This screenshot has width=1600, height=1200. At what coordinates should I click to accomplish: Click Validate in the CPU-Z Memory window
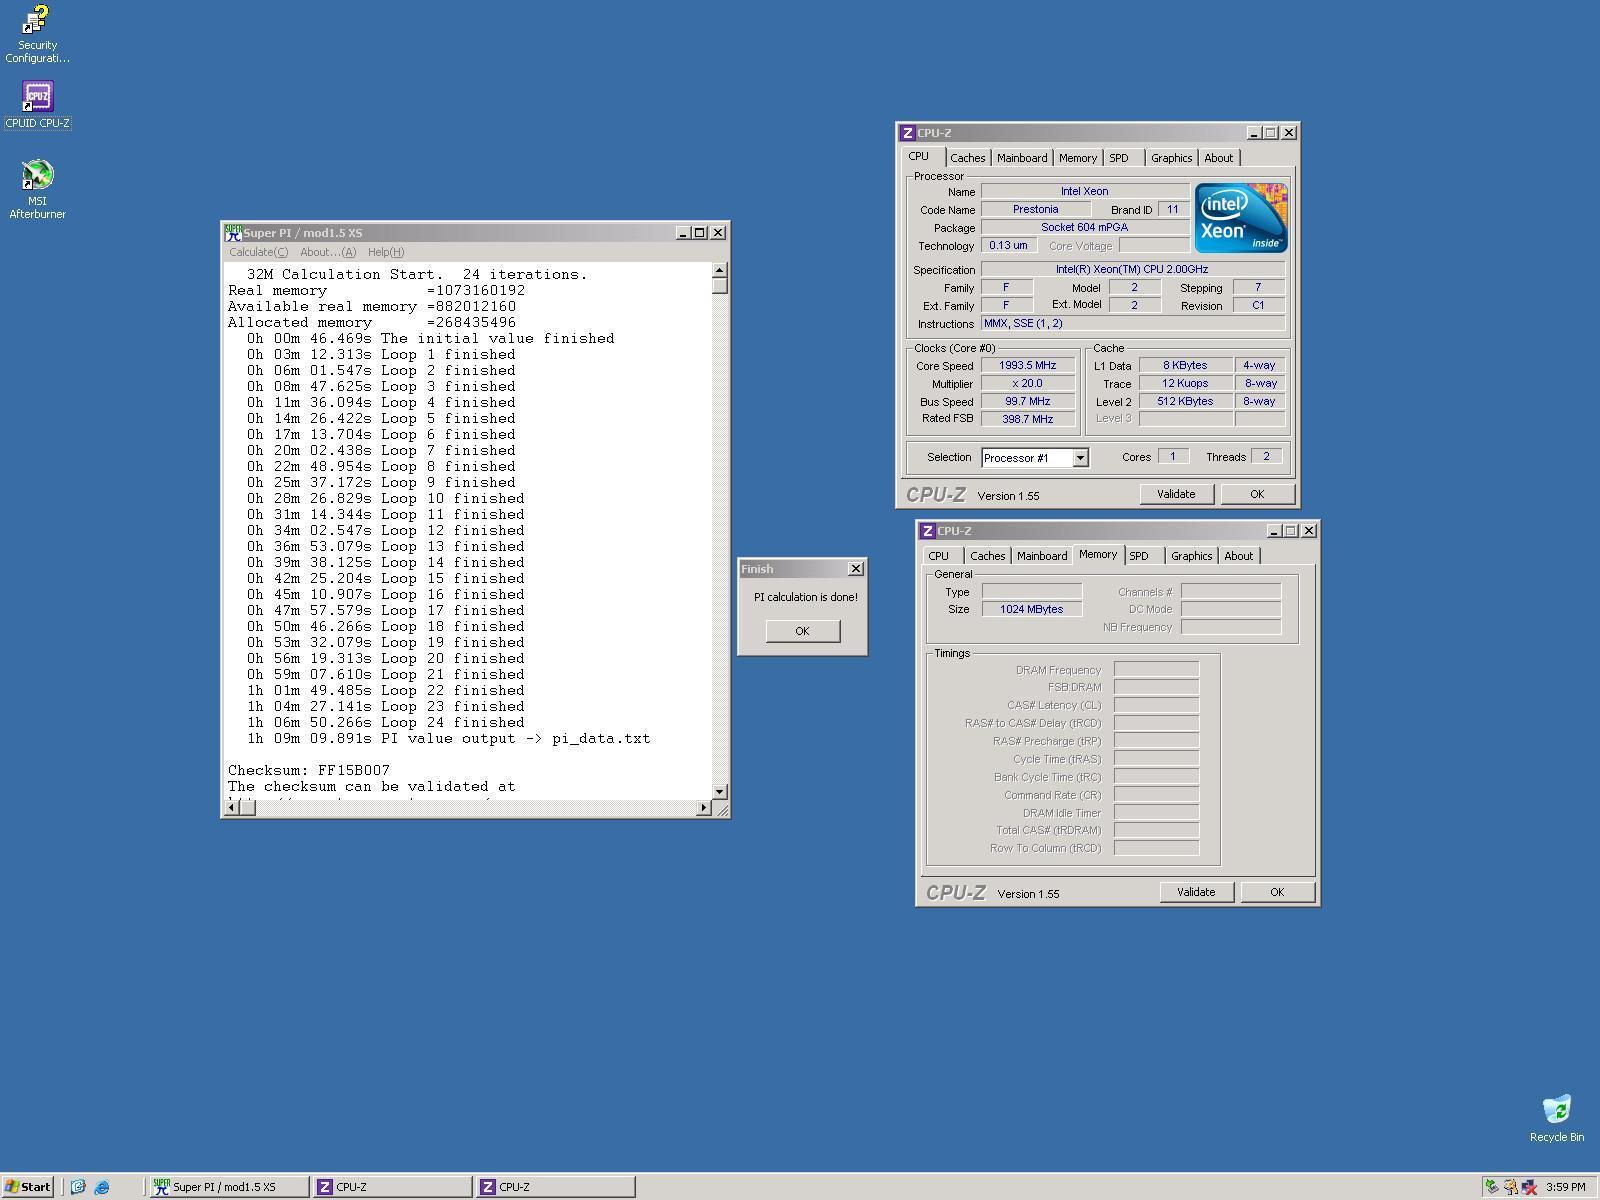coord(1196,892)
